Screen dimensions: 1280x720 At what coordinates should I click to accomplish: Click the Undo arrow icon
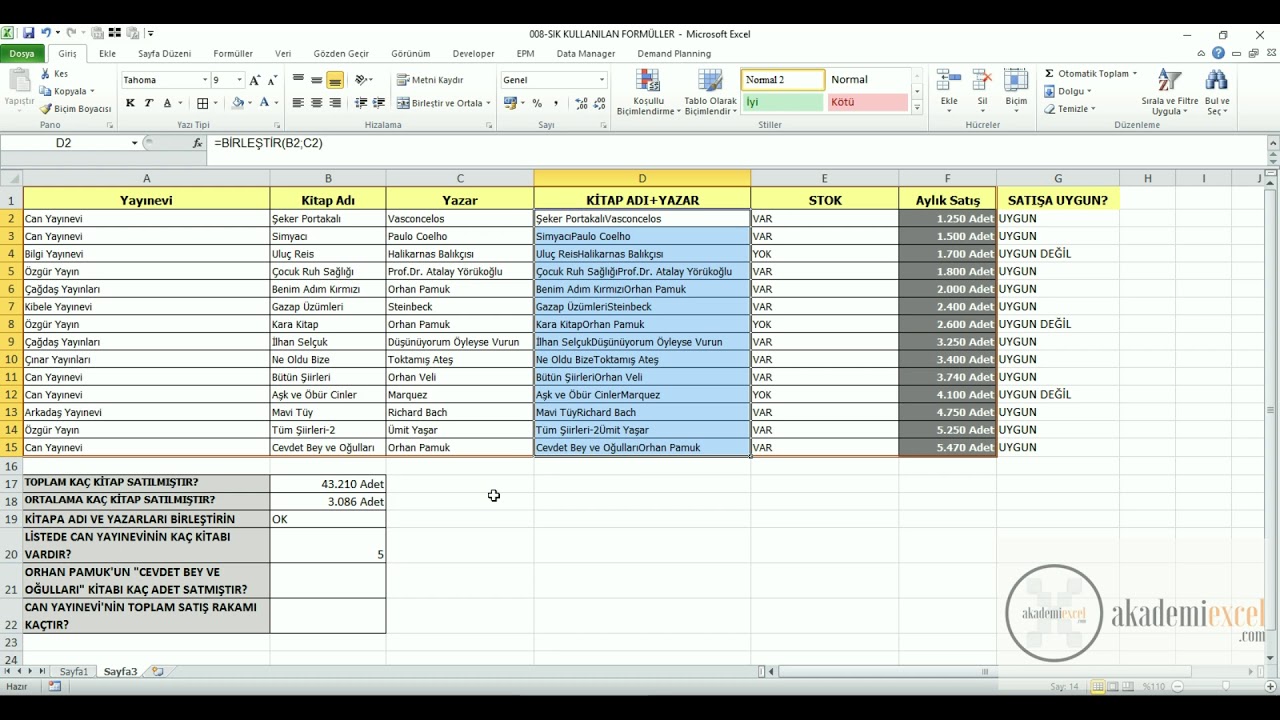pos(46,33)
